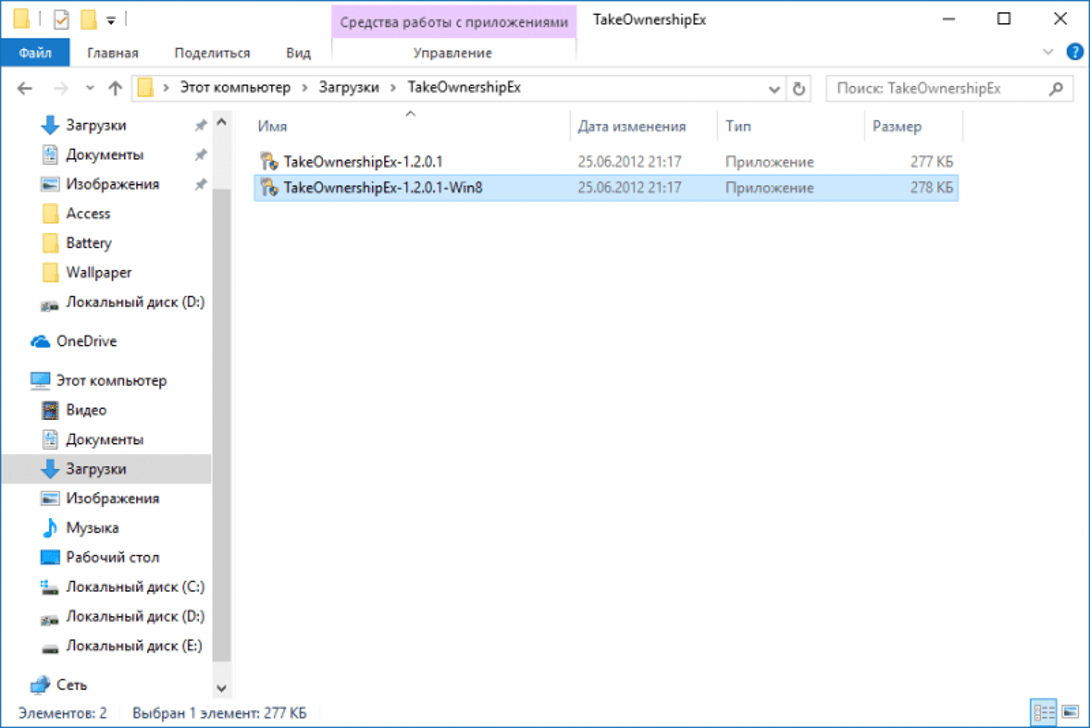Click the search TakeOwnershipEx input field
The image size is (1090, 728).
pos(938,88)
